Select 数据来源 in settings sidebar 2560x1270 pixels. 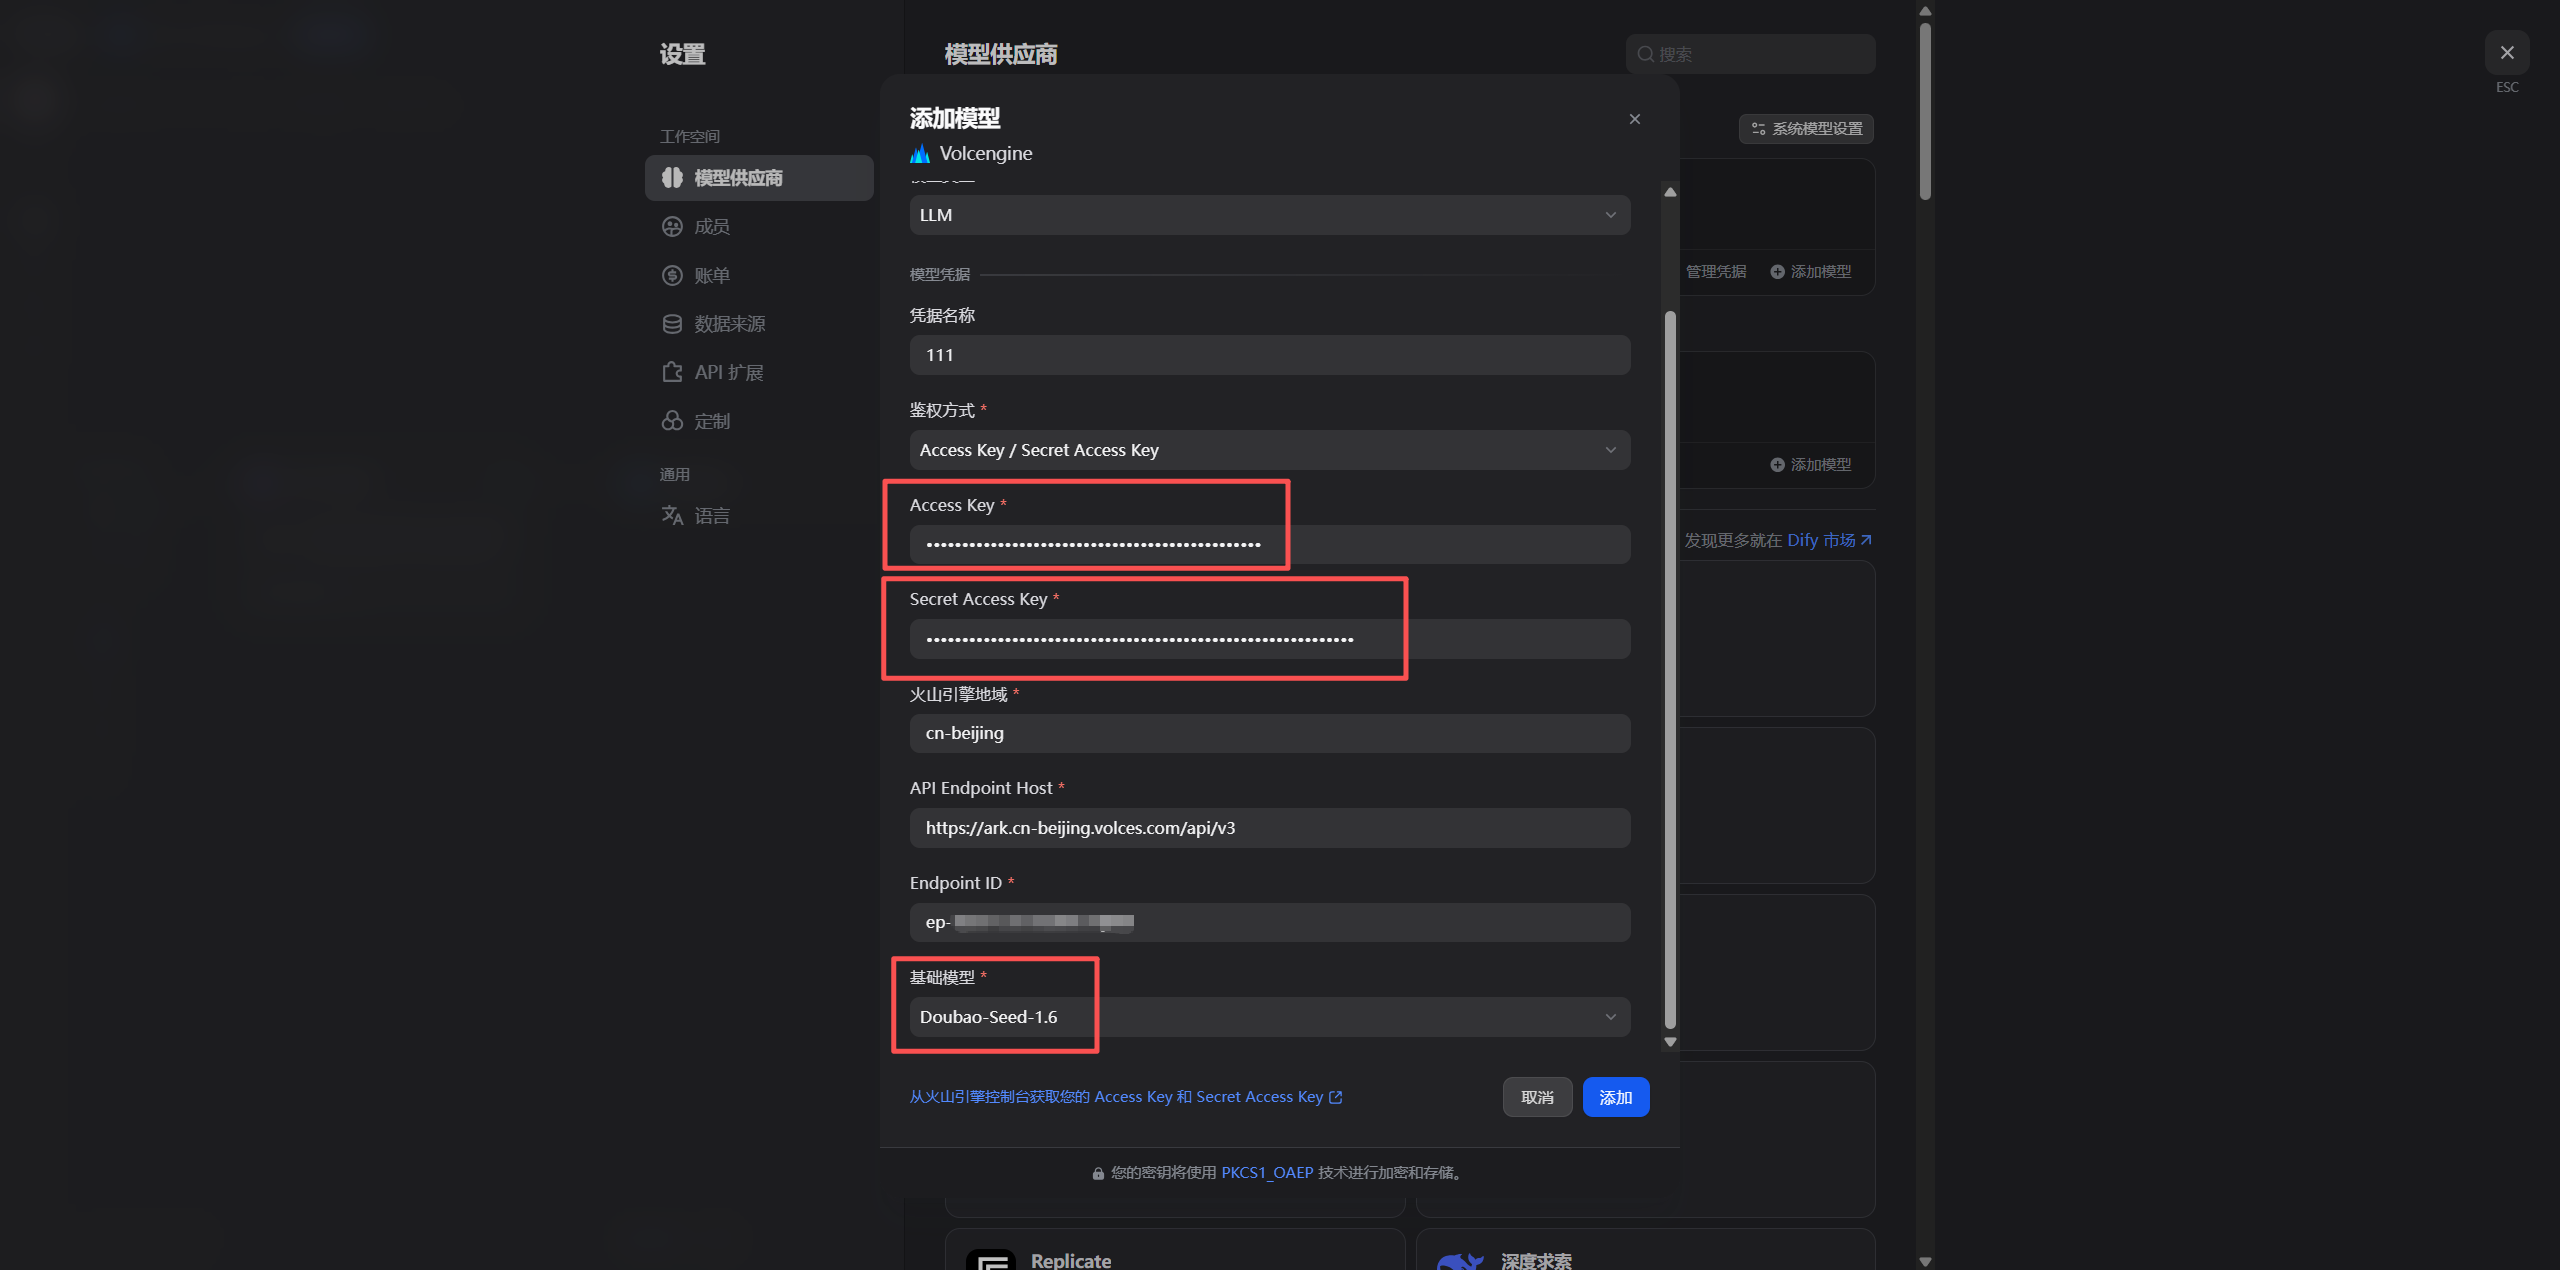[x=730, y=324]
